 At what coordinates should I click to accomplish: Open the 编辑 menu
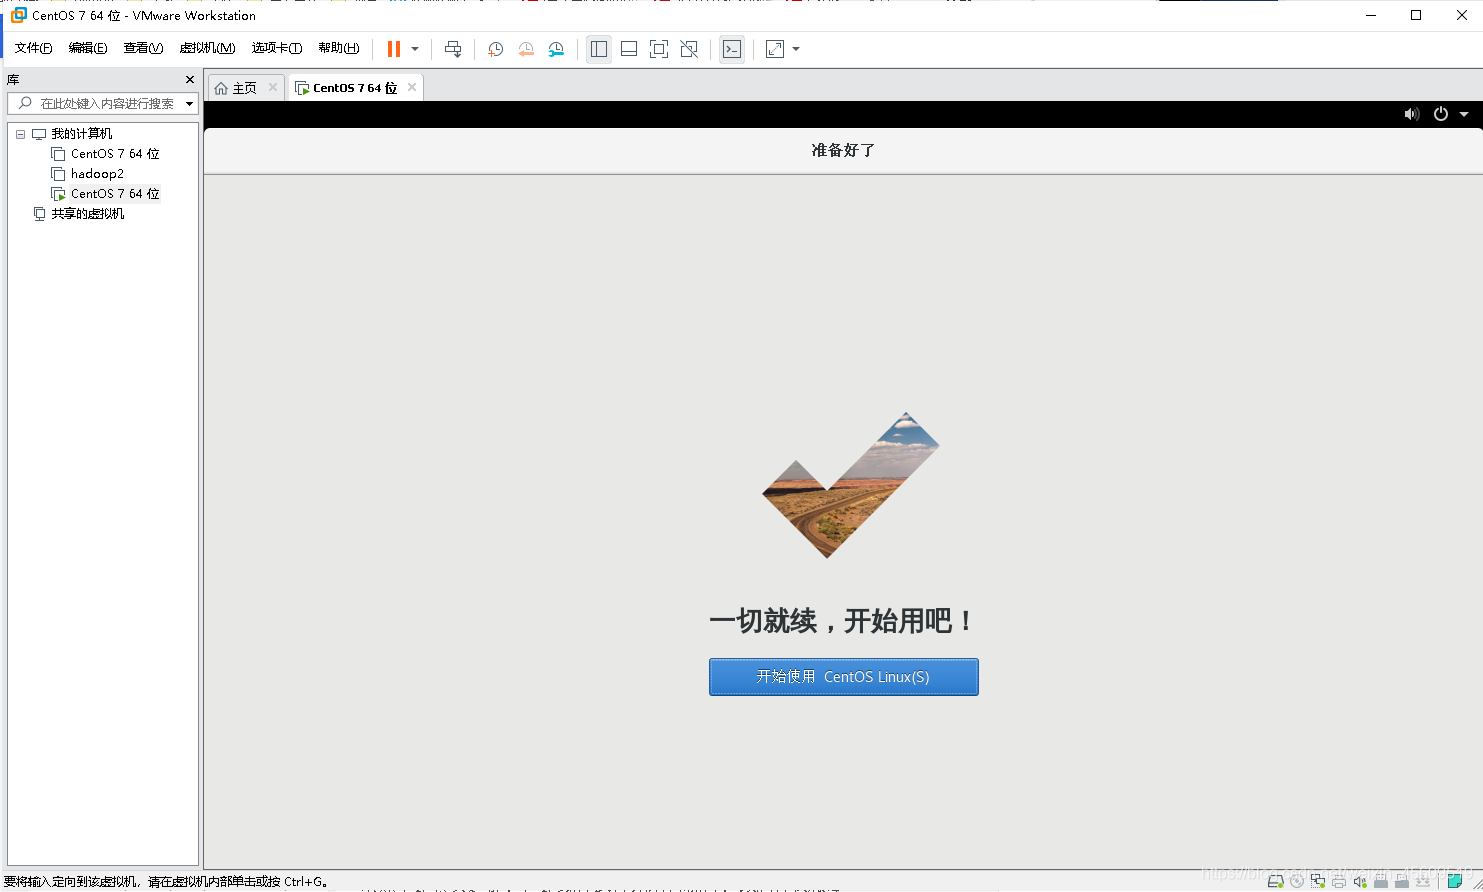(x=88, y=48)
